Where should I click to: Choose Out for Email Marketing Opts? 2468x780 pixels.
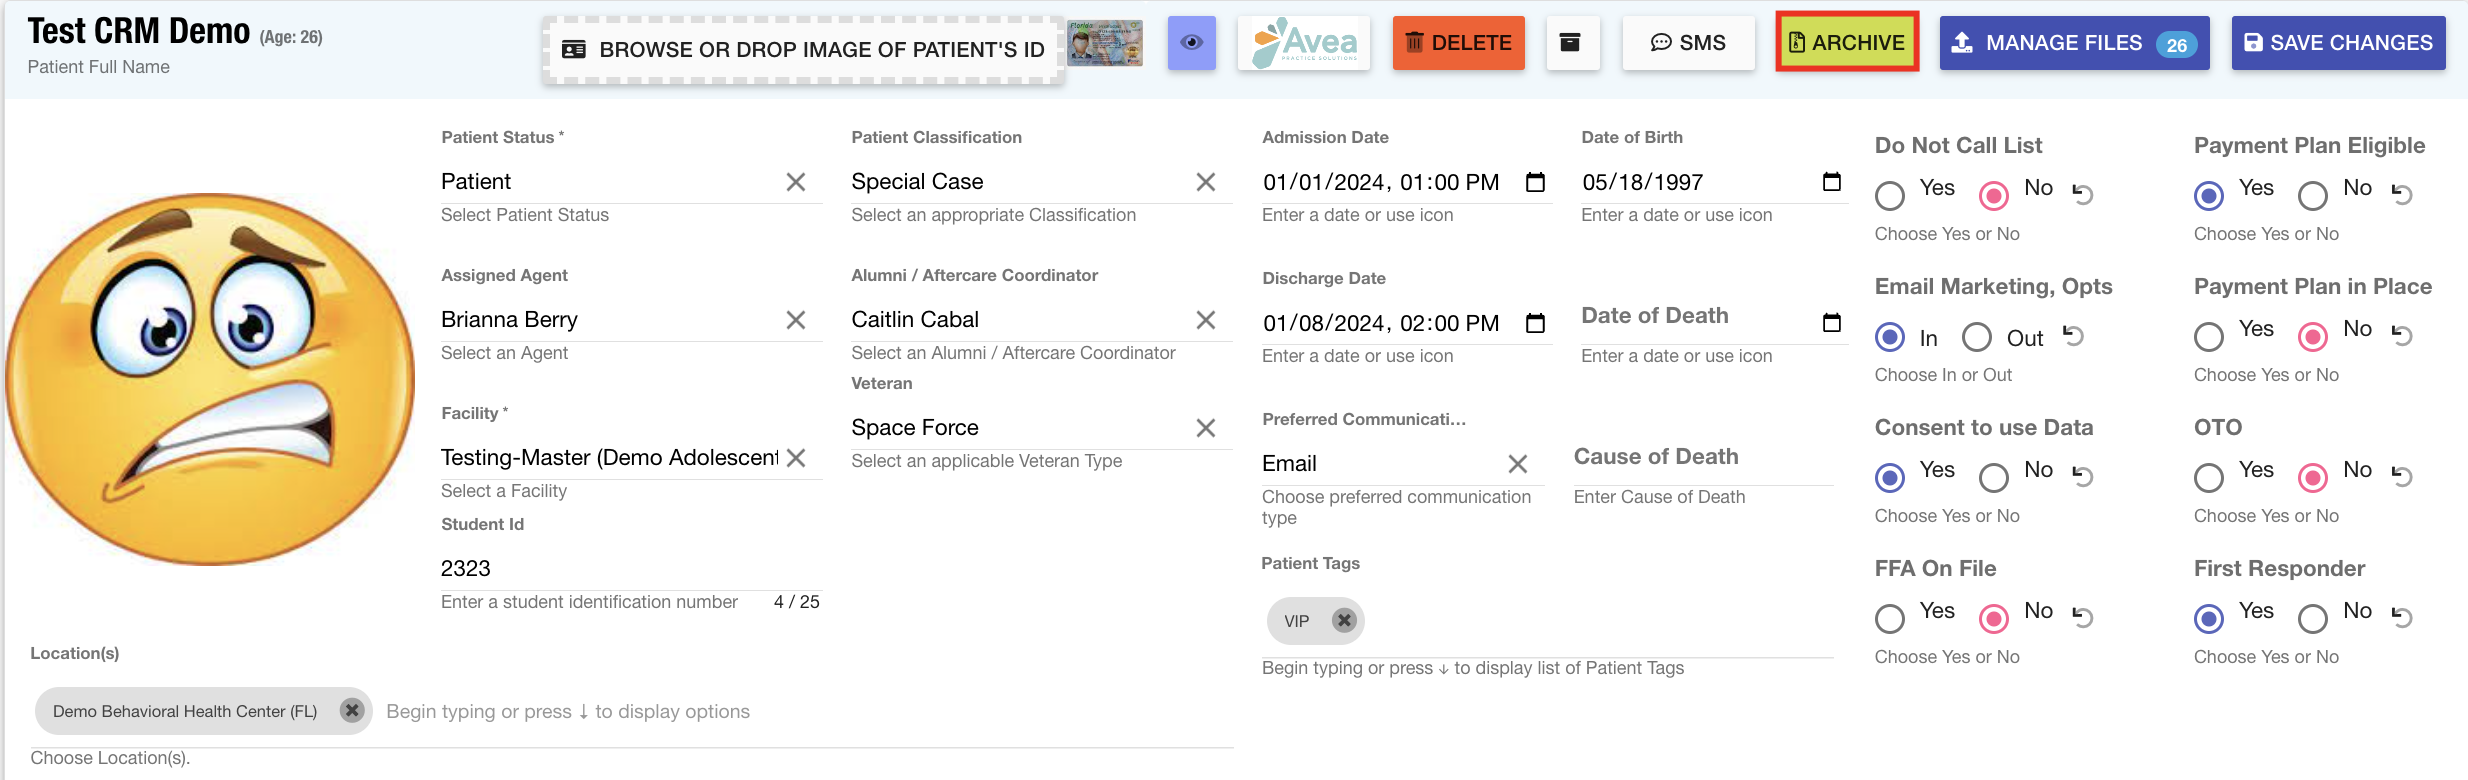[x=1976, y=338]
